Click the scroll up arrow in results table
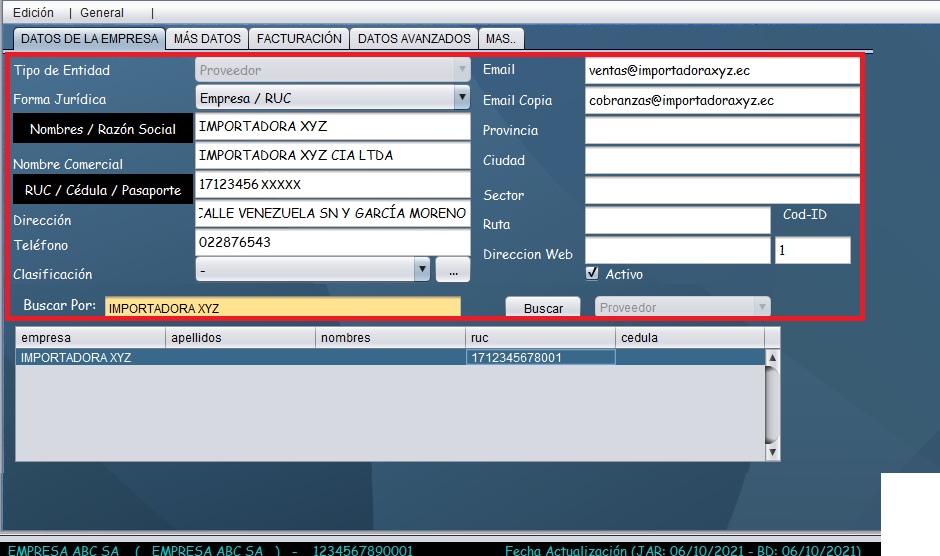940x556 pixels. [x=771, y=357]
